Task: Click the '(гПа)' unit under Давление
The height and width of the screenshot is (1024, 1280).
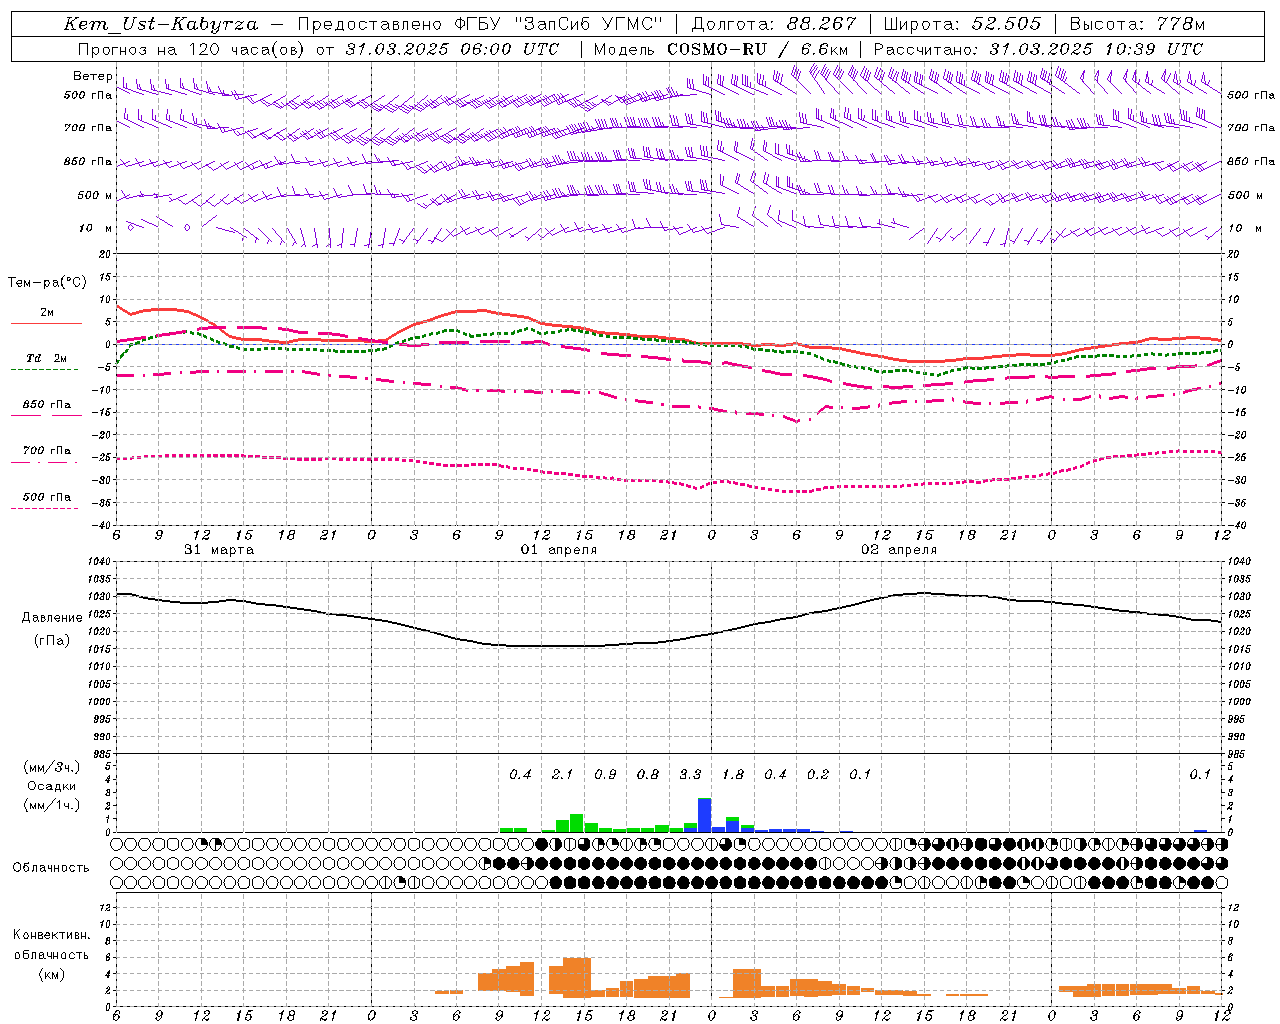Action: click(x=52, y=641)
